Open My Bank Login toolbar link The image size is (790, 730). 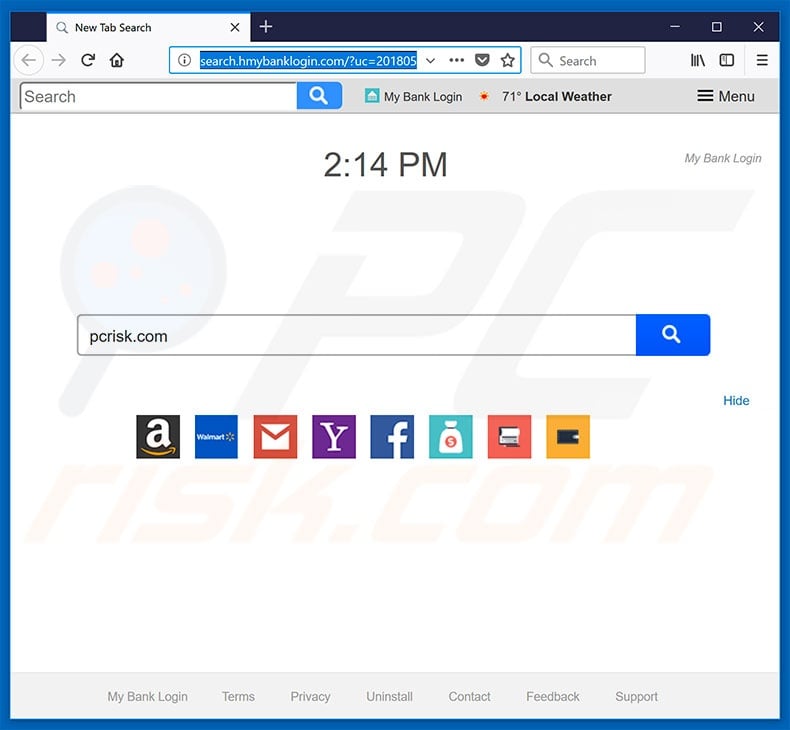pos(414,96)
